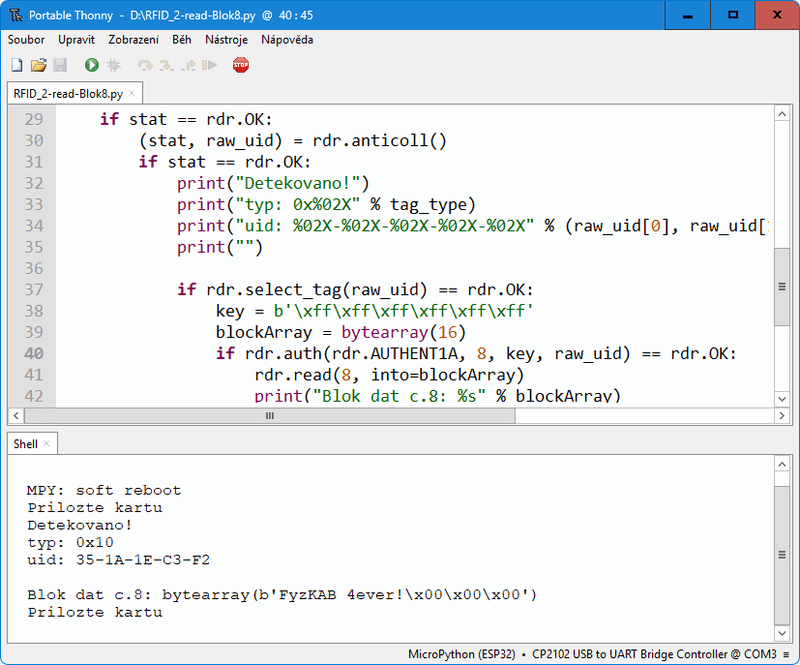The image size is (800, 665).
Task: Minimize the Thonny window
Action: [688, 15]
